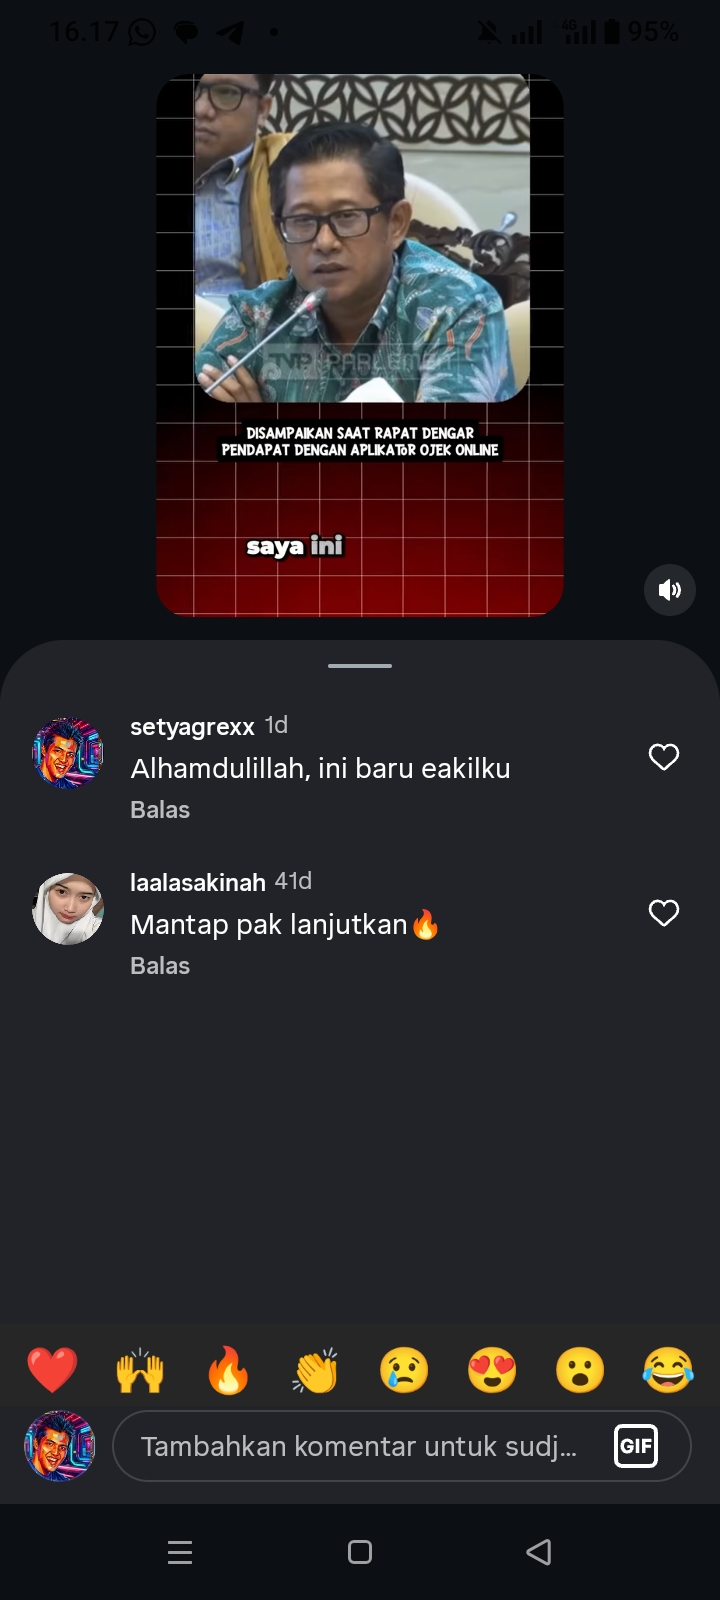Image resolution: width=720 pixels, height=1600 pixels.
Task: Tap the clapping hands emoji reaction
Action: coord(316,1370)
